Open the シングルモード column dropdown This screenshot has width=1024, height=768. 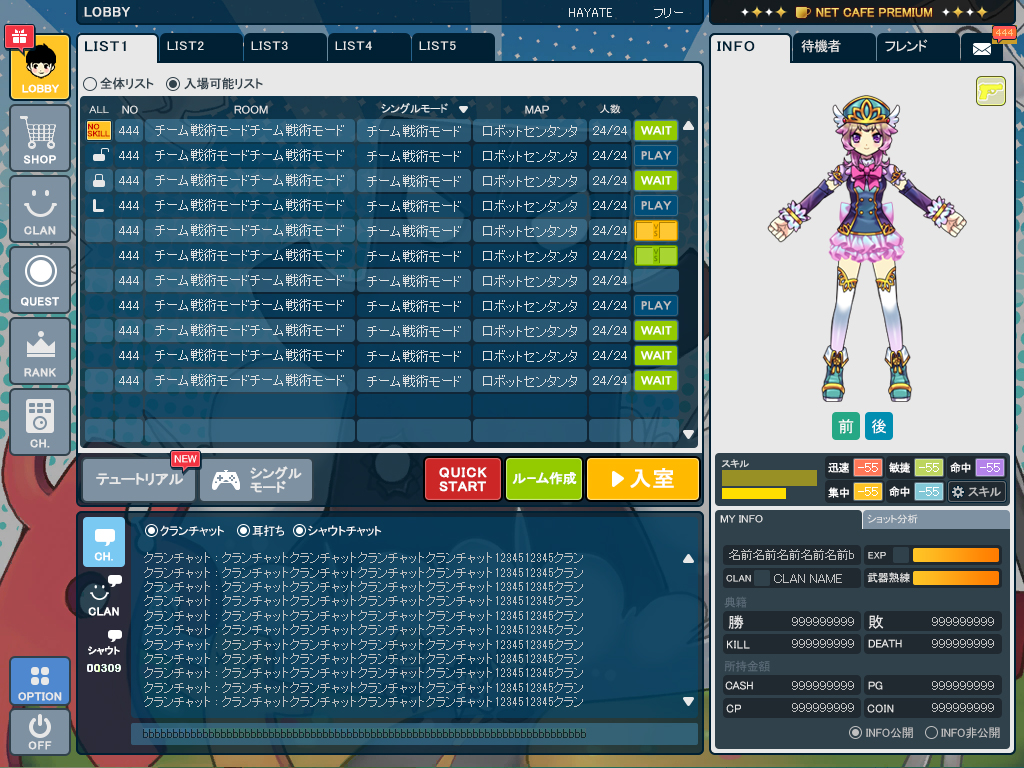464,109
